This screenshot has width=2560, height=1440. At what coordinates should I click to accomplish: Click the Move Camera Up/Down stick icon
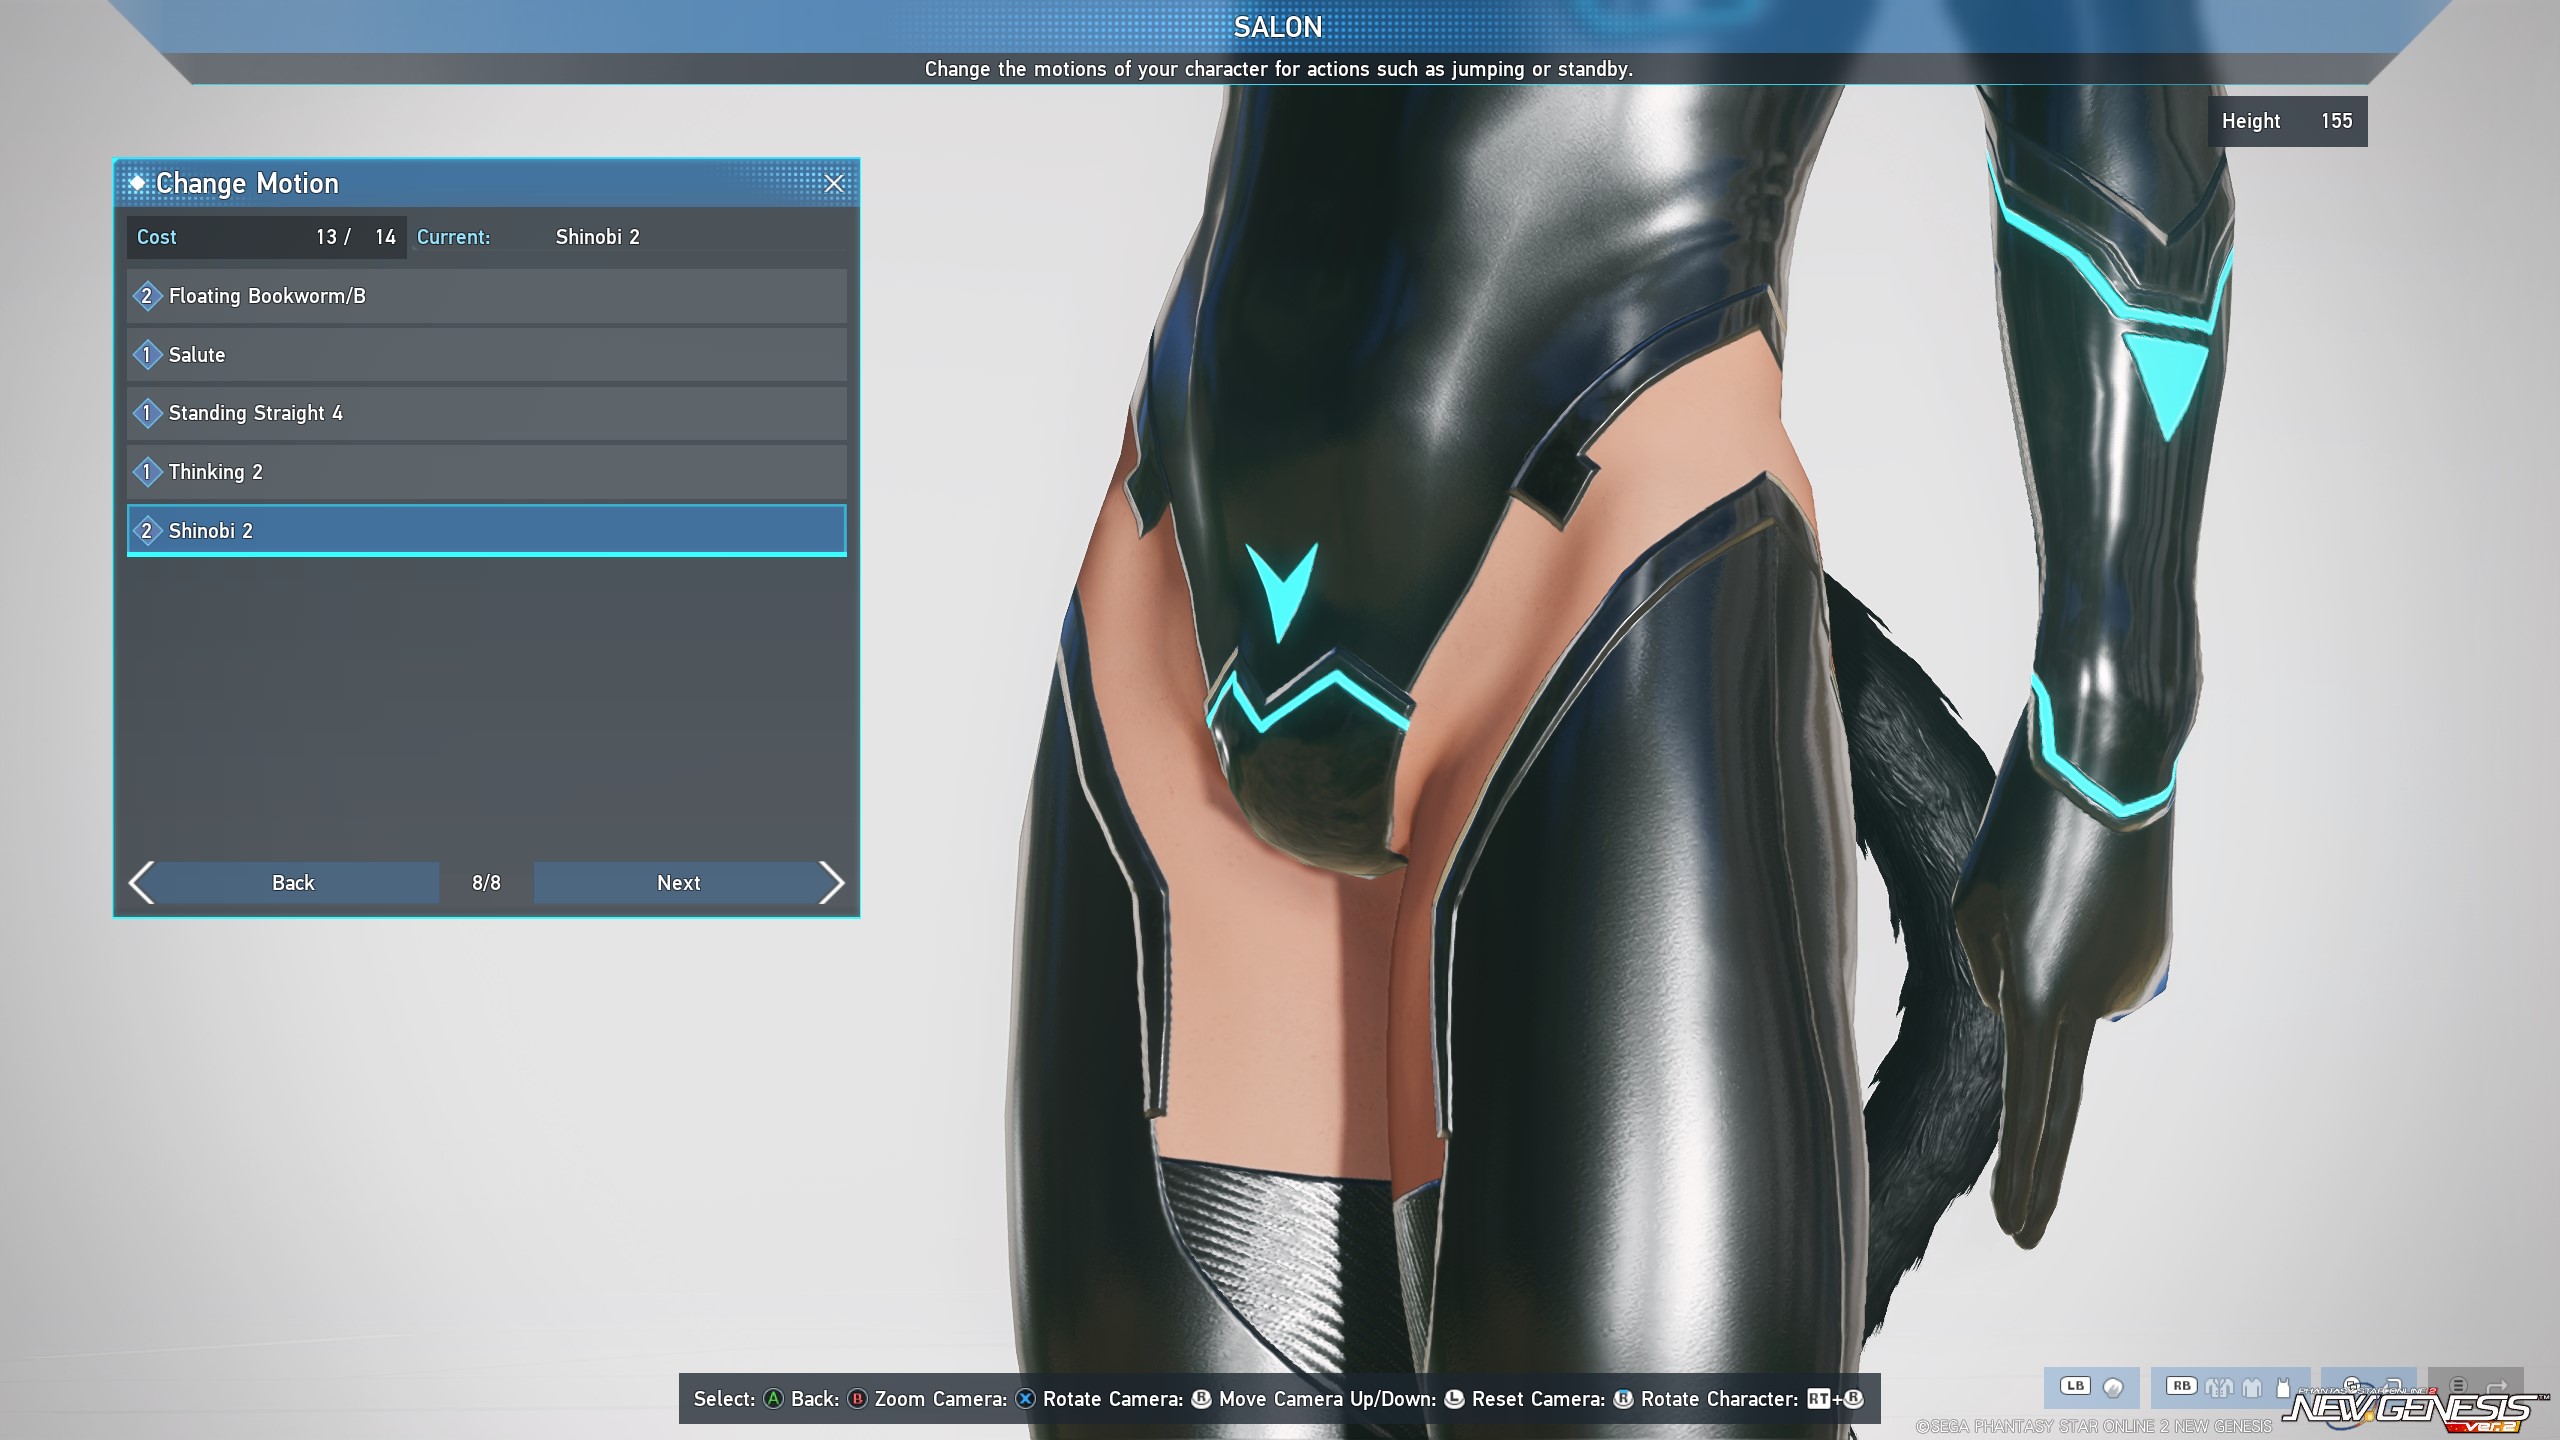click(x=1454, y=1399)
